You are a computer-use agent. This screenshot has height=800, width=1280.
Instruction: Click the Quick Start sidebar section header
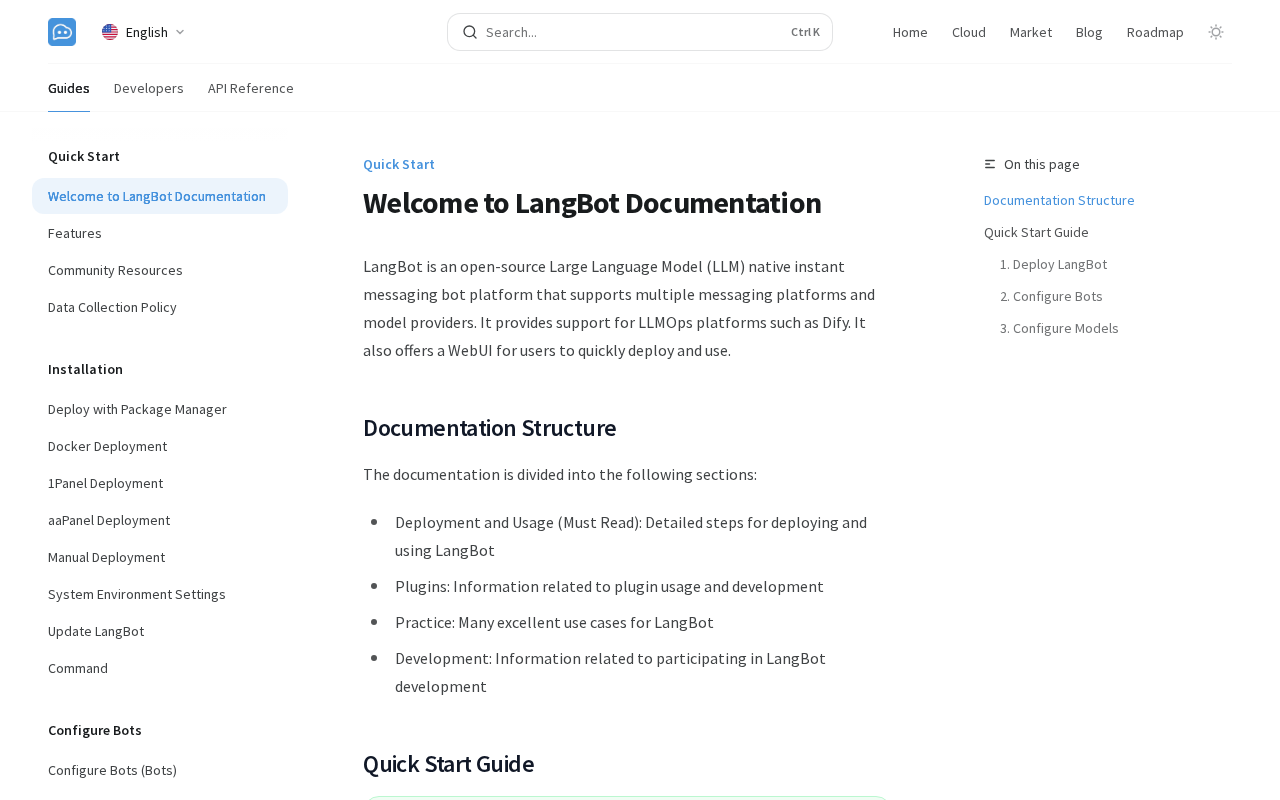click(x=84, y=156)
